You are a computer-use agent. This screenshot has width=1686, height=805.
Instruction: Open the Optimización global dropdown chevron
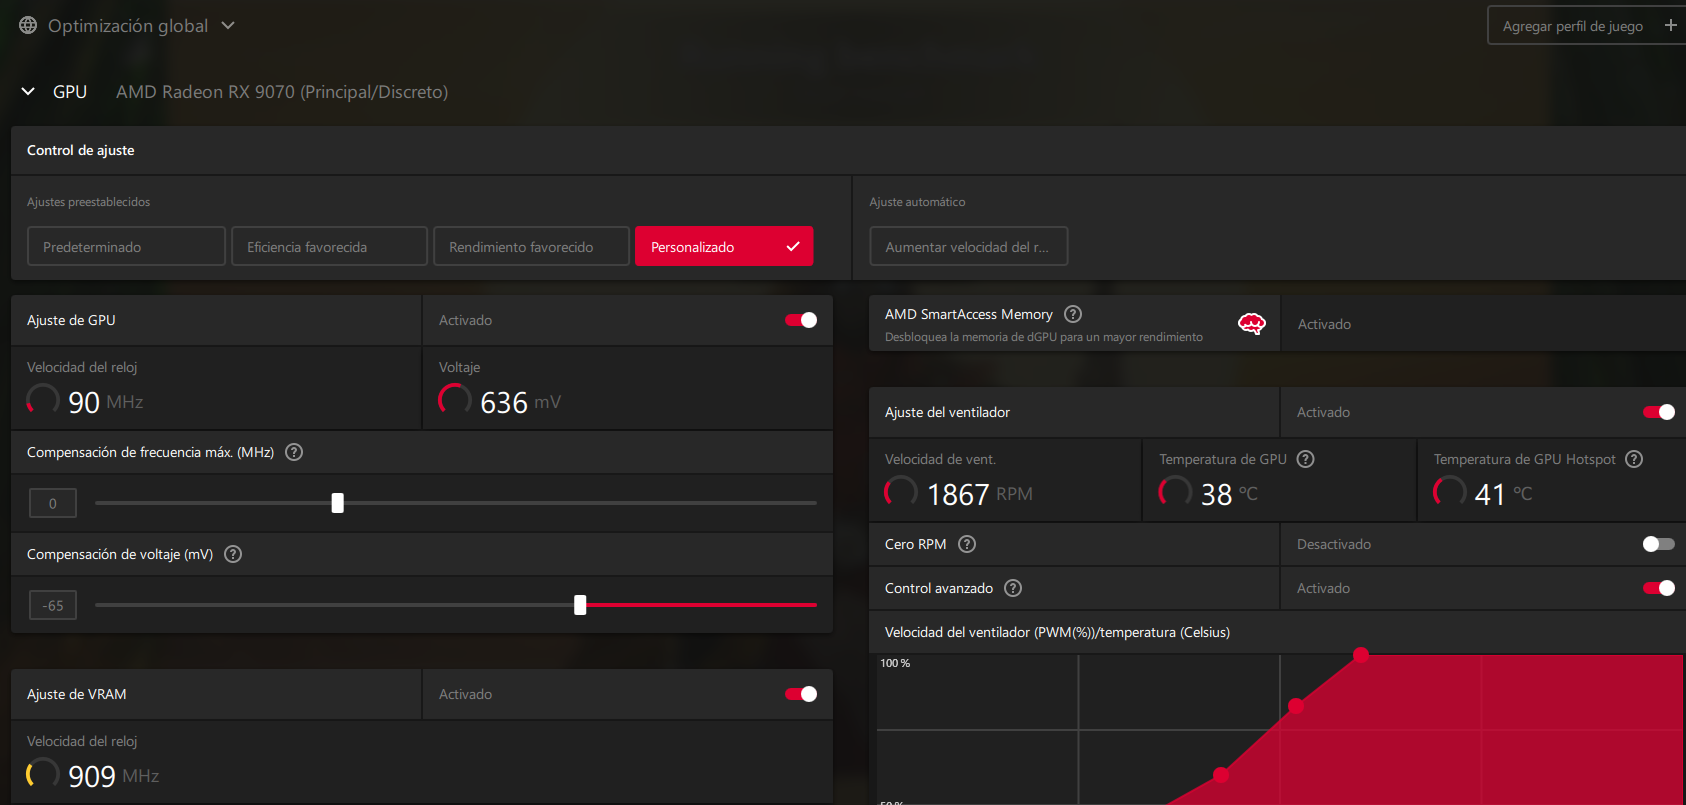pos(228,25)
